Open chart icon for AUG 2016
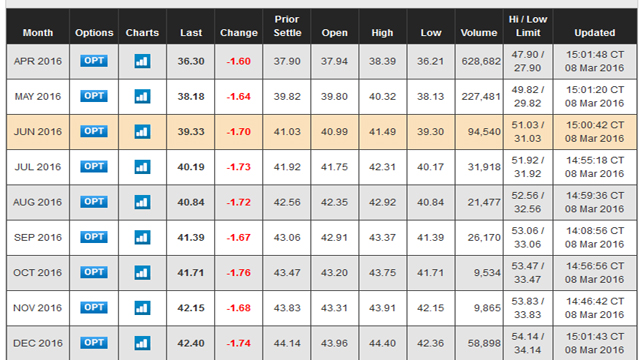Screen dimensions: 640x360 coord(142,202)
